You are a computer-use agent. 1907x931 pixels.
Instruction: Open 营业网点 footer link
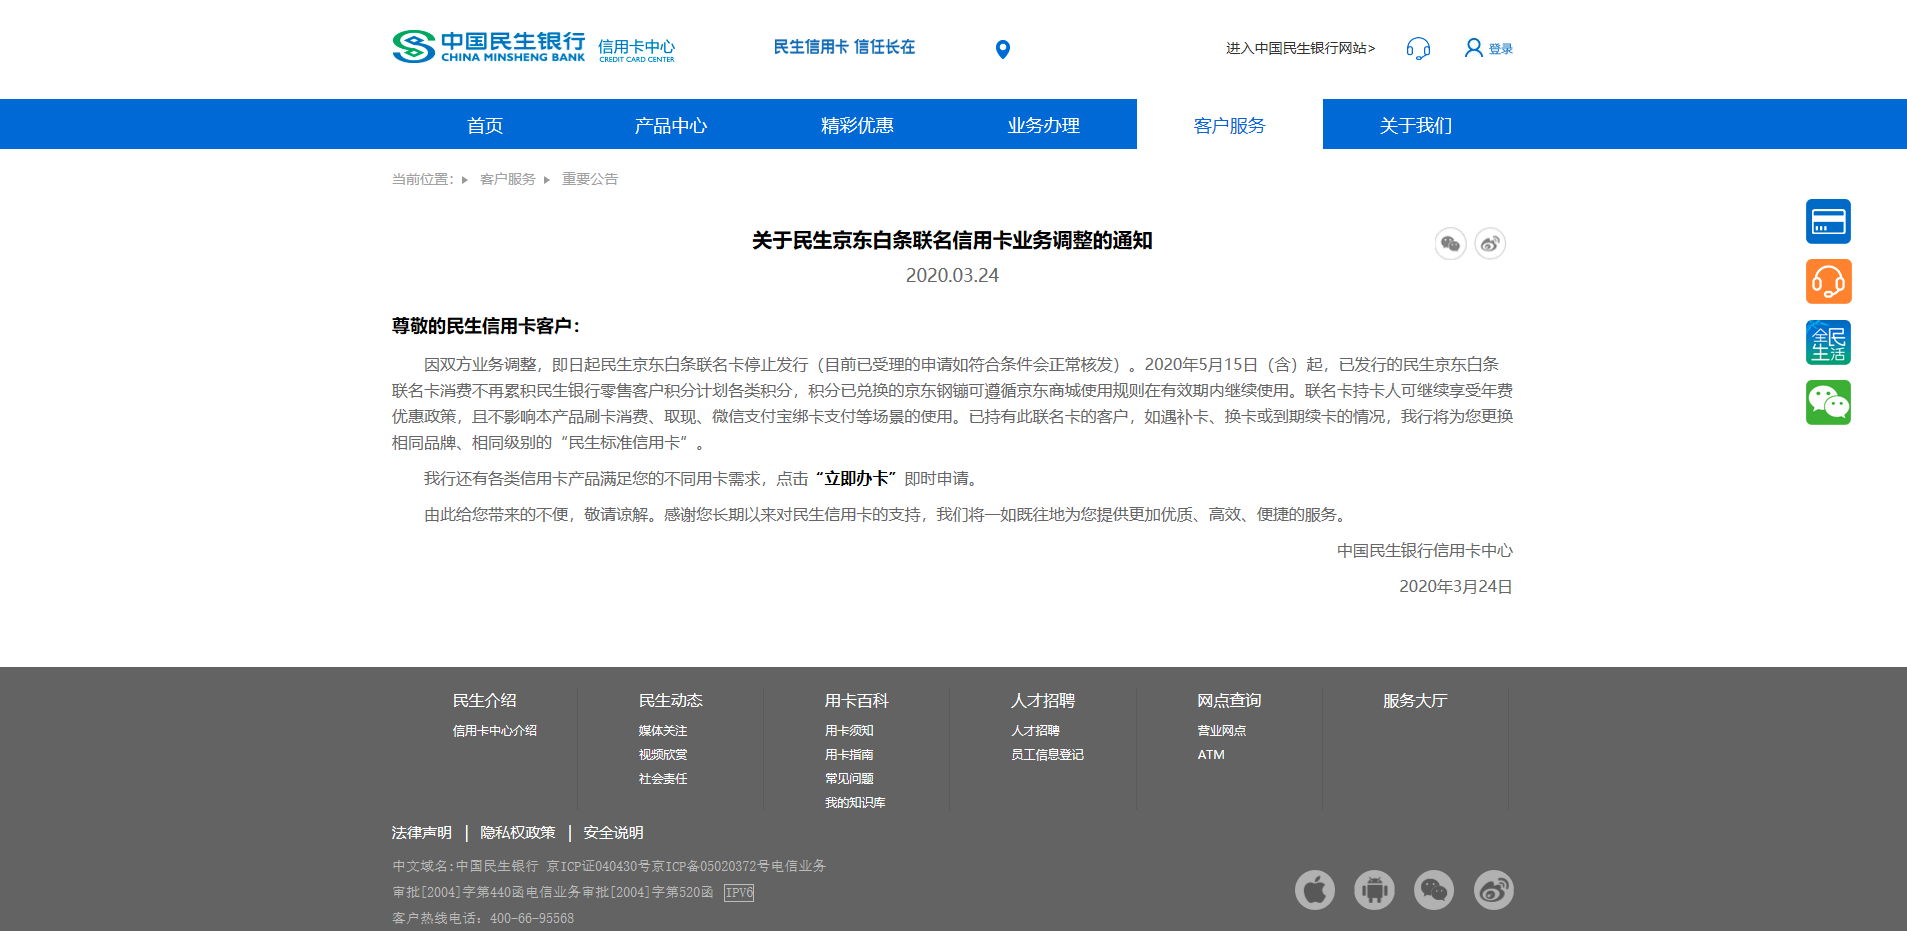point(1222,730)
